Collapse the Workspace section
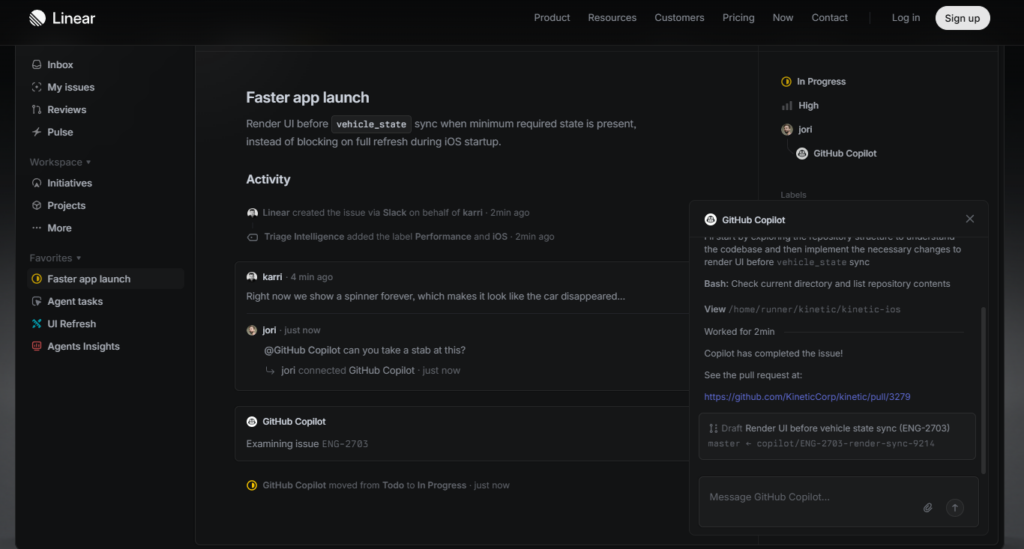Image resolution: width=1024 pixels, height=549 pixels. [60, 162]
